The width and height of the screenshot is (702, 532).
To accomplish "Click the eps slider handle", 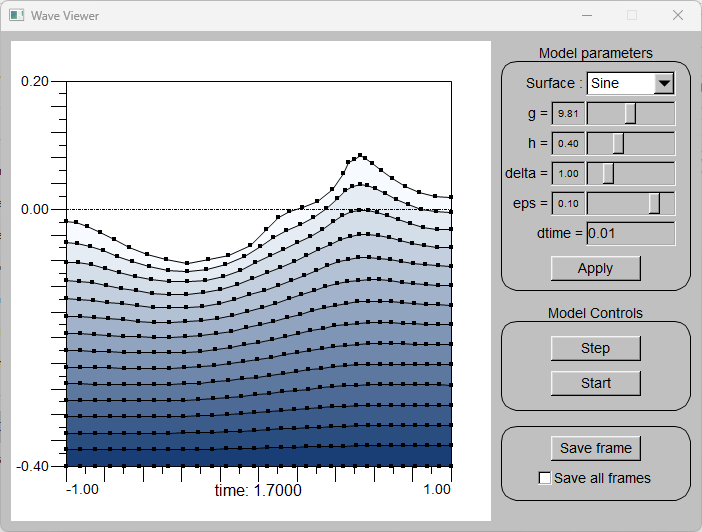I will tap(654, 204).
